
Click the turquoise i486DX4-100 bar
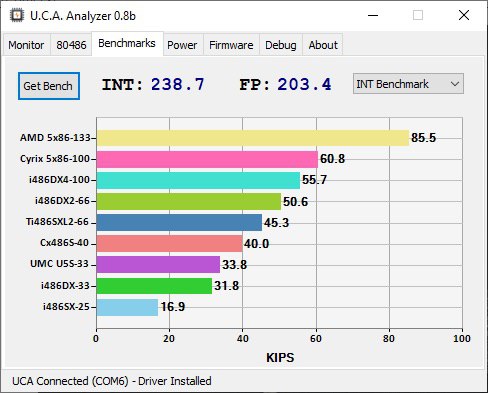coord(198,180)
